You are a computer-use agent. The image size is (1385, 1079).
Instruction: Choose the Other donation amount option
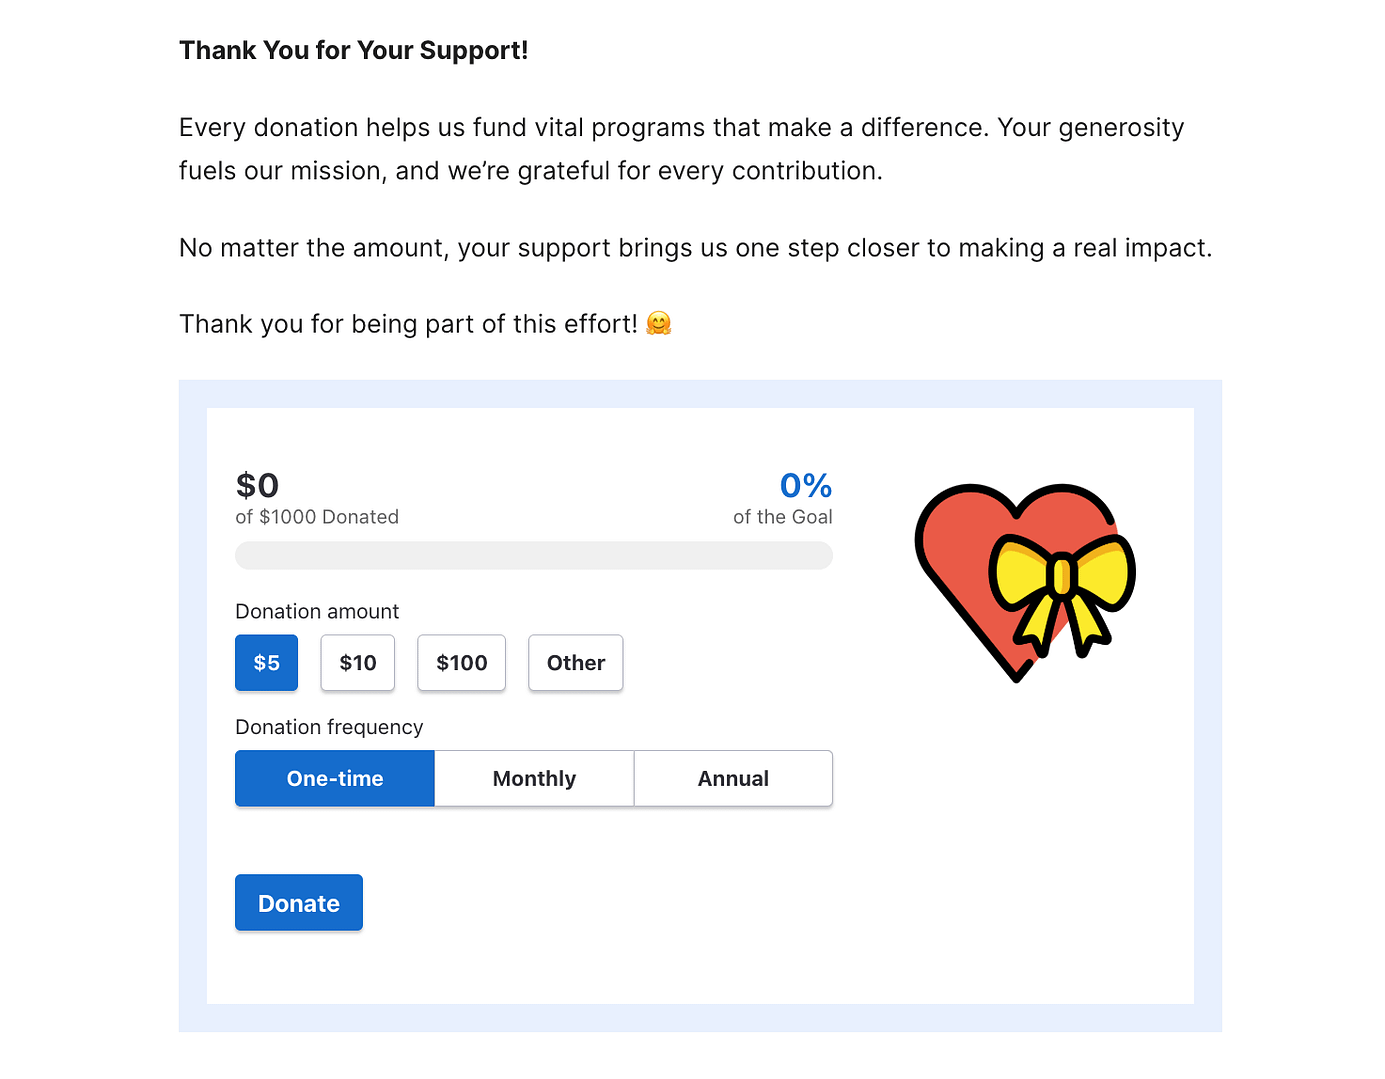pos(575,663)
